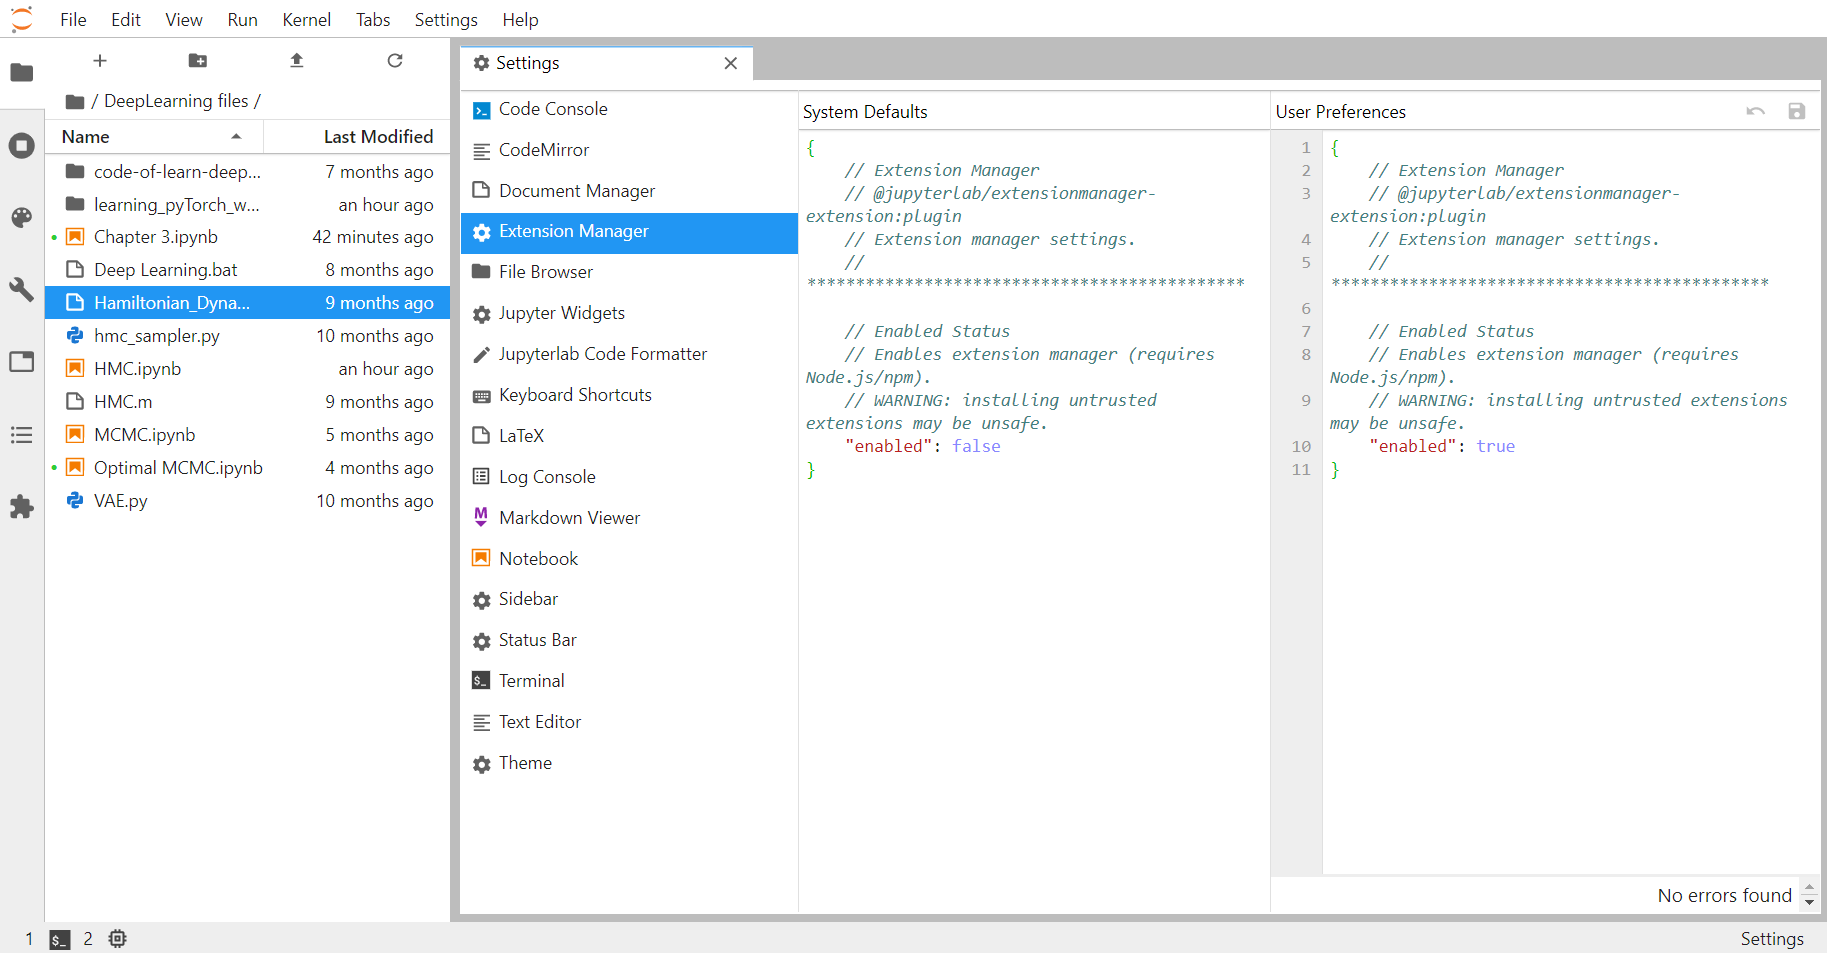This screenshot has width=1827, height=953.
Task: Open the file browser sidebar panel
Action: [21, 72]
